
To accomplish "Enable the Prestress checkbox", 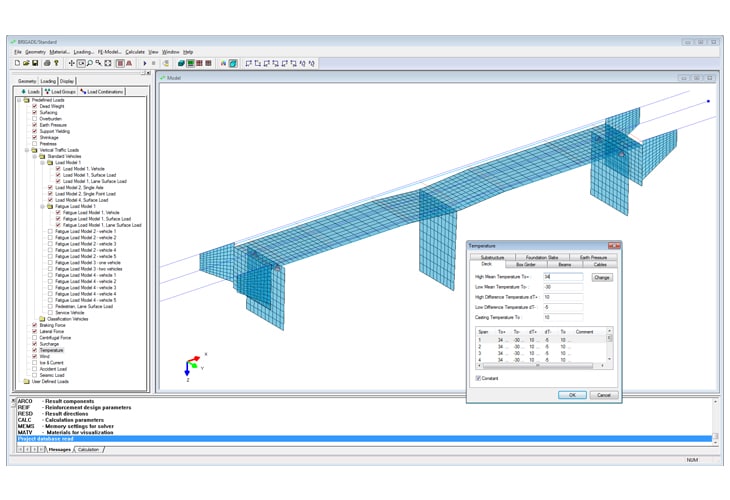I will tap(34, 144).
